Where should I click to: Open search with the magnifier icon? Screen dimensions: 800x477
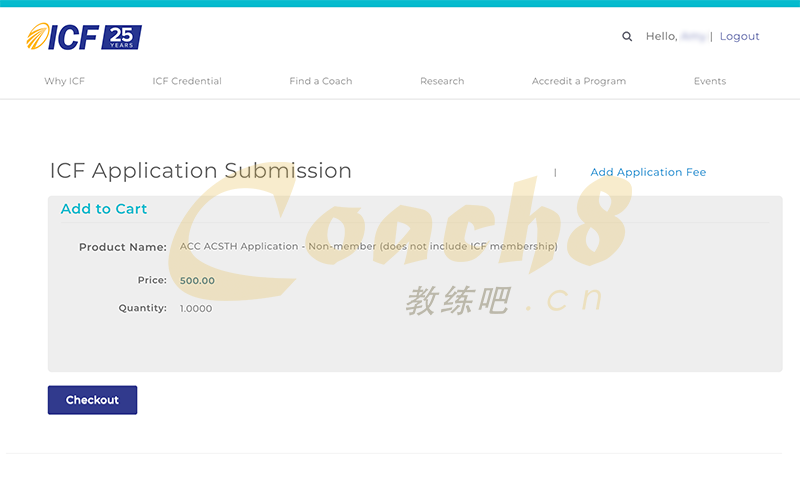coord(627,37)
